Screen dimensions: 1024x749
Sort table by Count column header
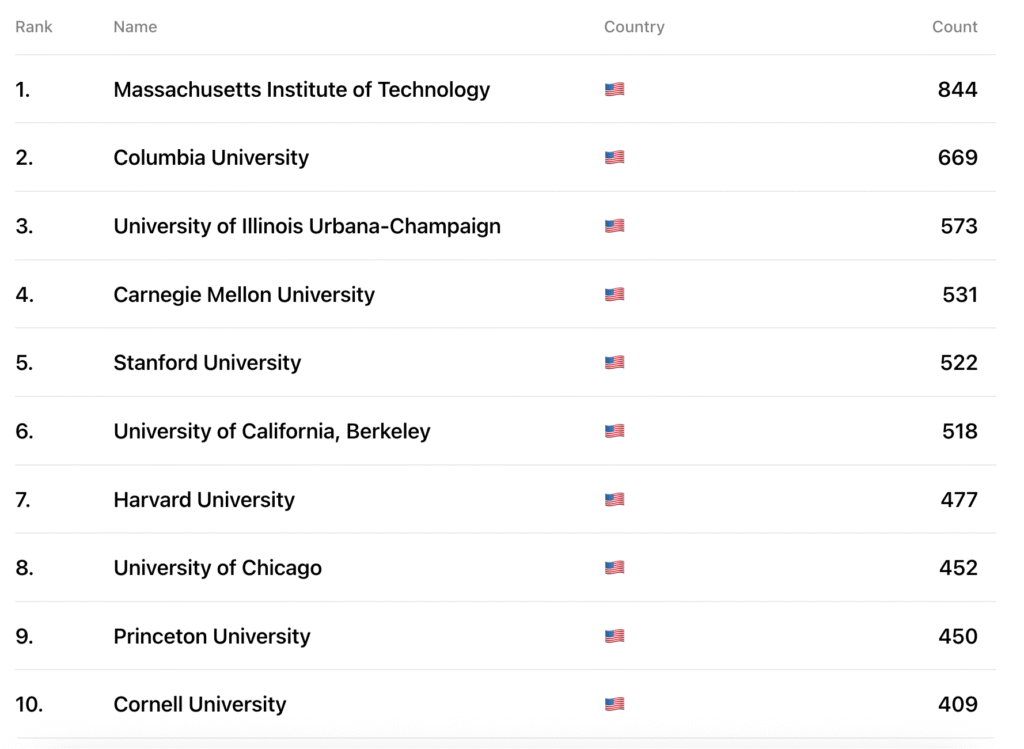pos(954,27)
